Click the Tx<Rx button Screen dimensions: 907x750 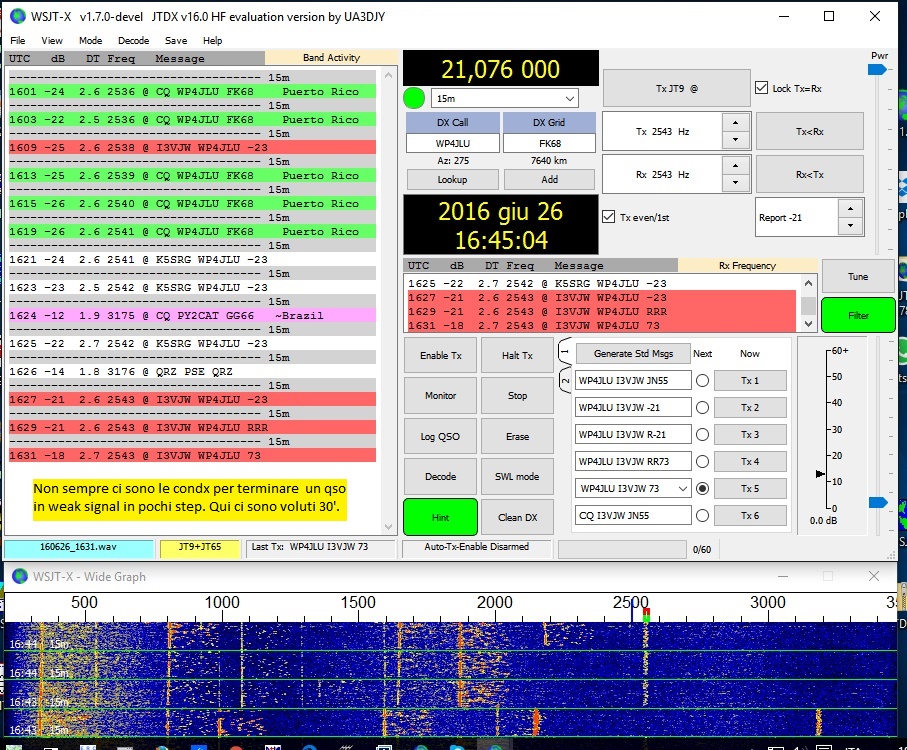(810, 131)
